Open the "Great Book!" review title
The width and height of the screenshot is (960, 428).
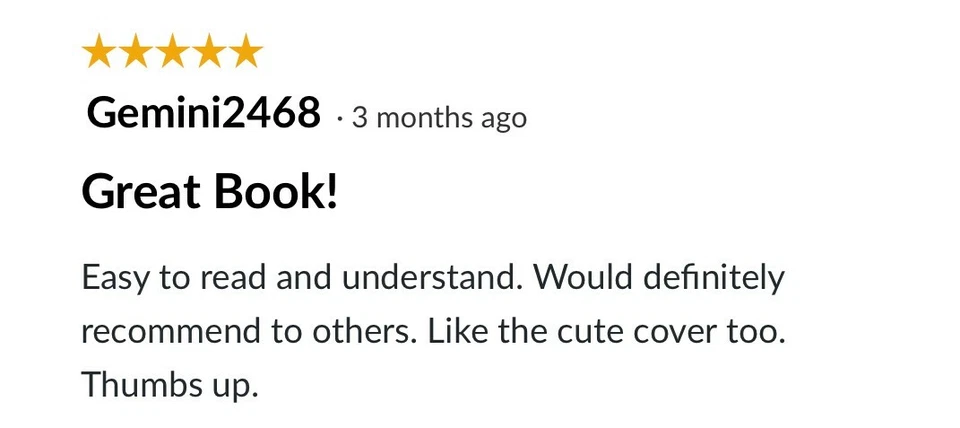click(x=209, y=192)
